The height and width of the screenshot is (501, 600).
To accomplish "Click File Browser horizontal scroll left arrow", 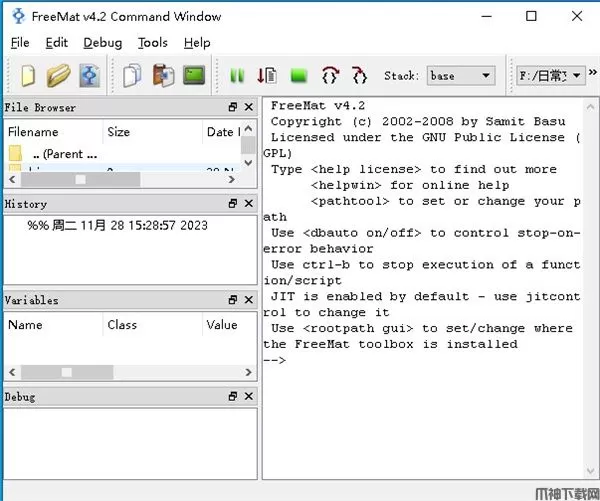I will click(x=12, y=179).
